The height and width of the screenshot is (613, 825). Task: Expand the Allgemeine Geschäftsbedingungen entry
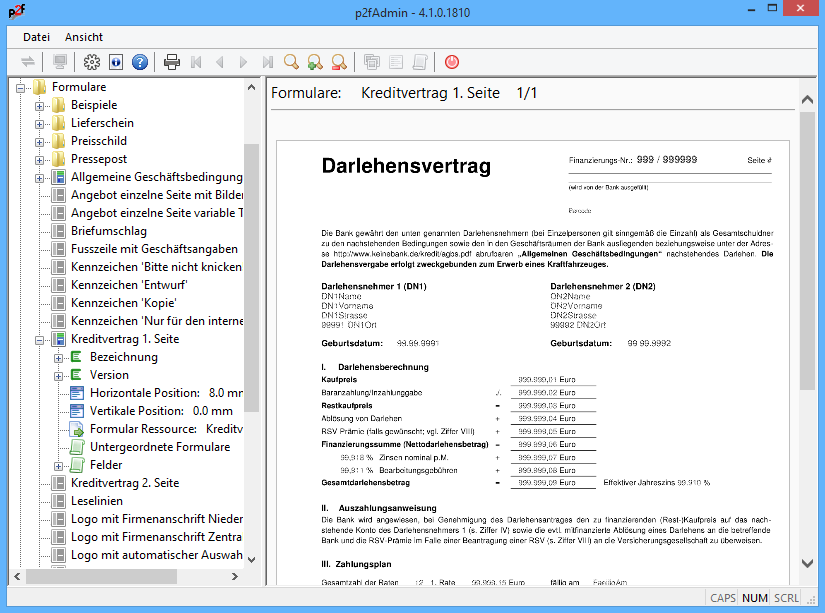pos(40,177)
